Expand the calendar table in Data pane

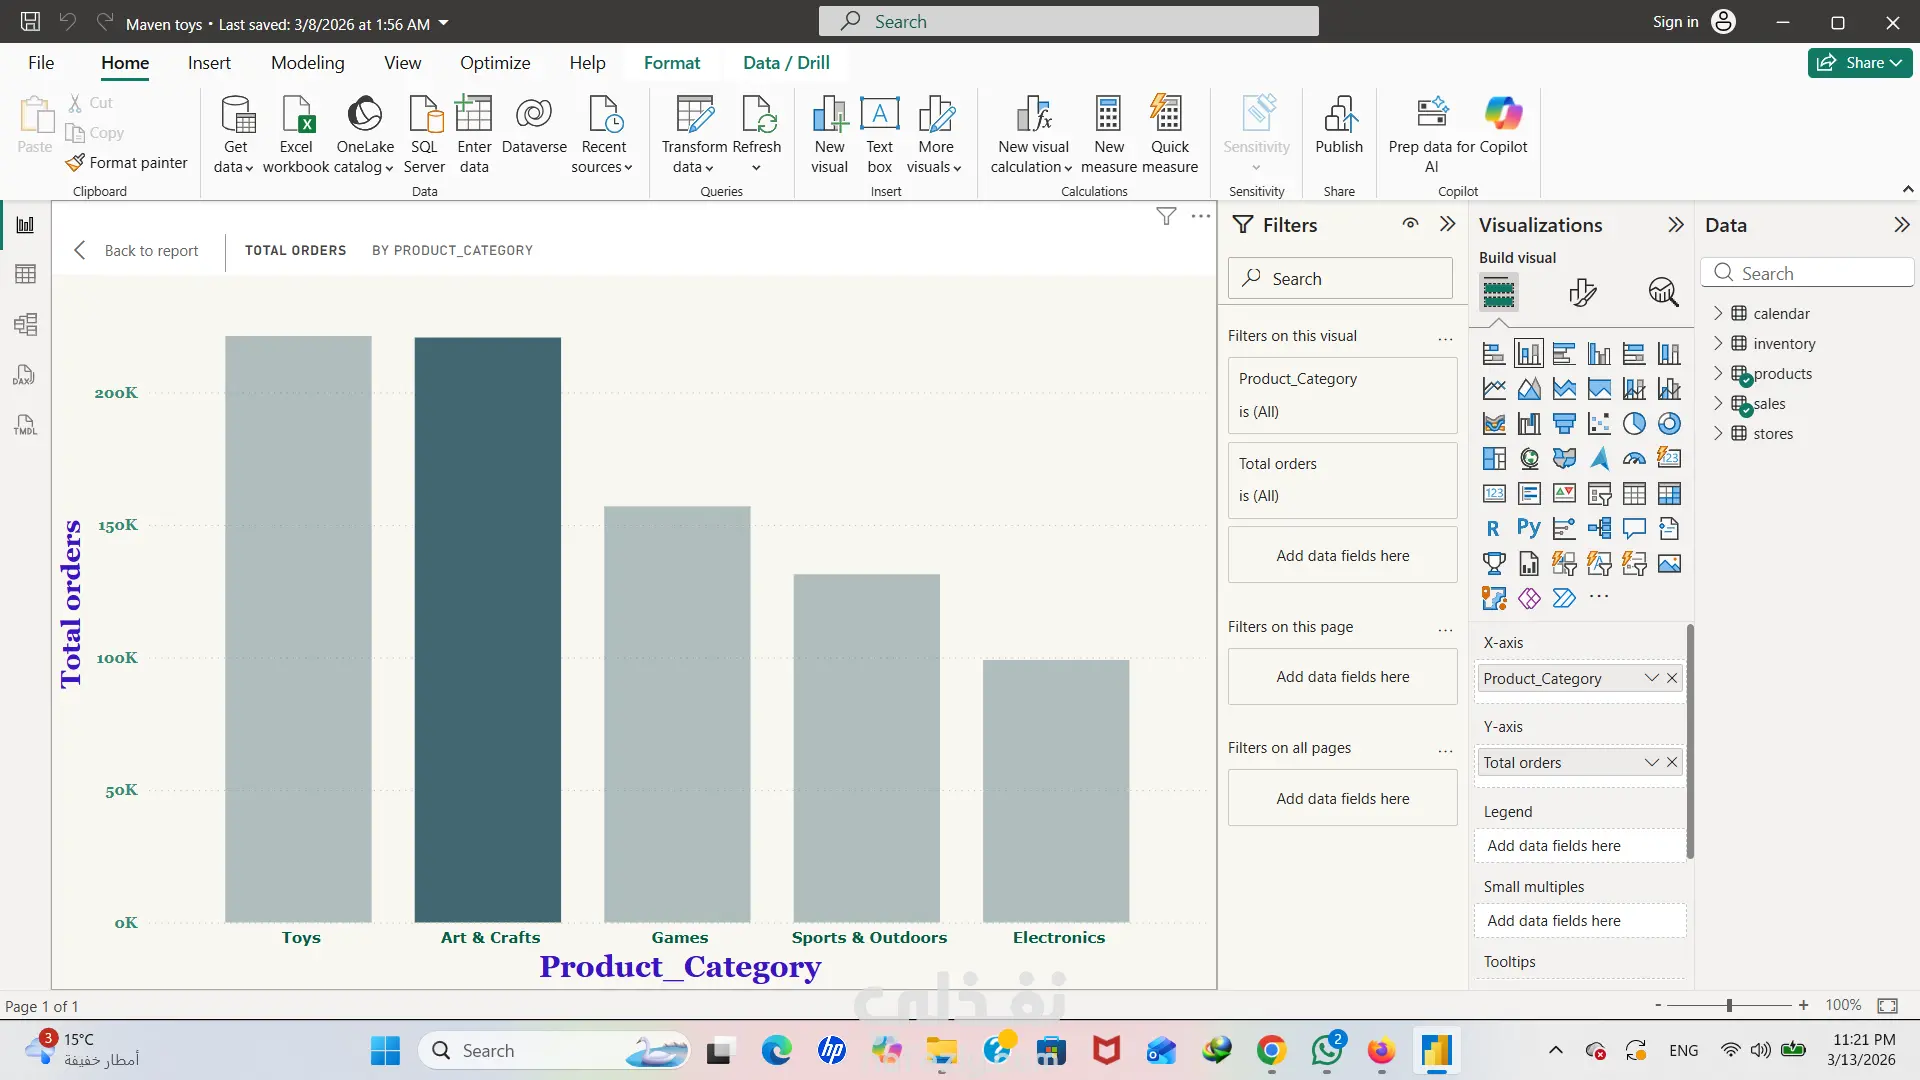click(x=1718, y=313)
